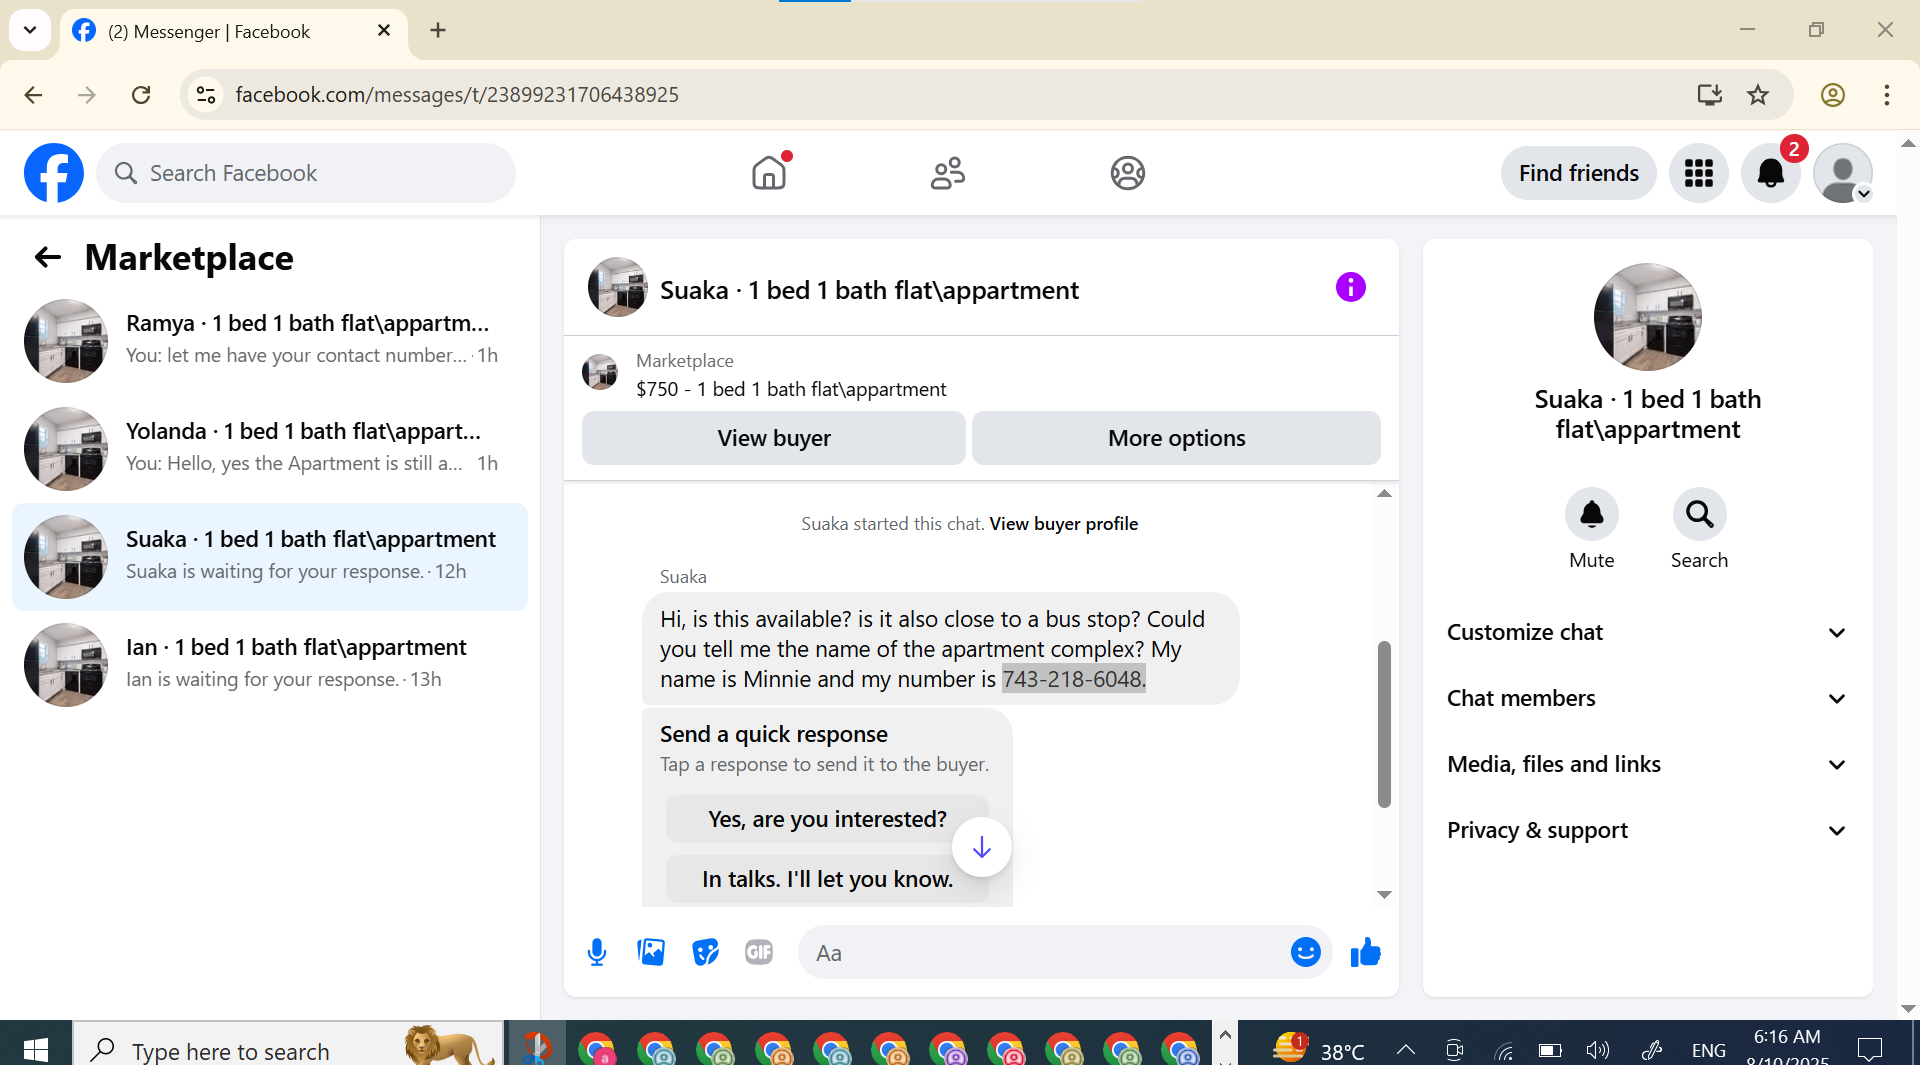Click the Suaka chat header listing thumbnail
1920x1065 pixels.
click(617, 288)
